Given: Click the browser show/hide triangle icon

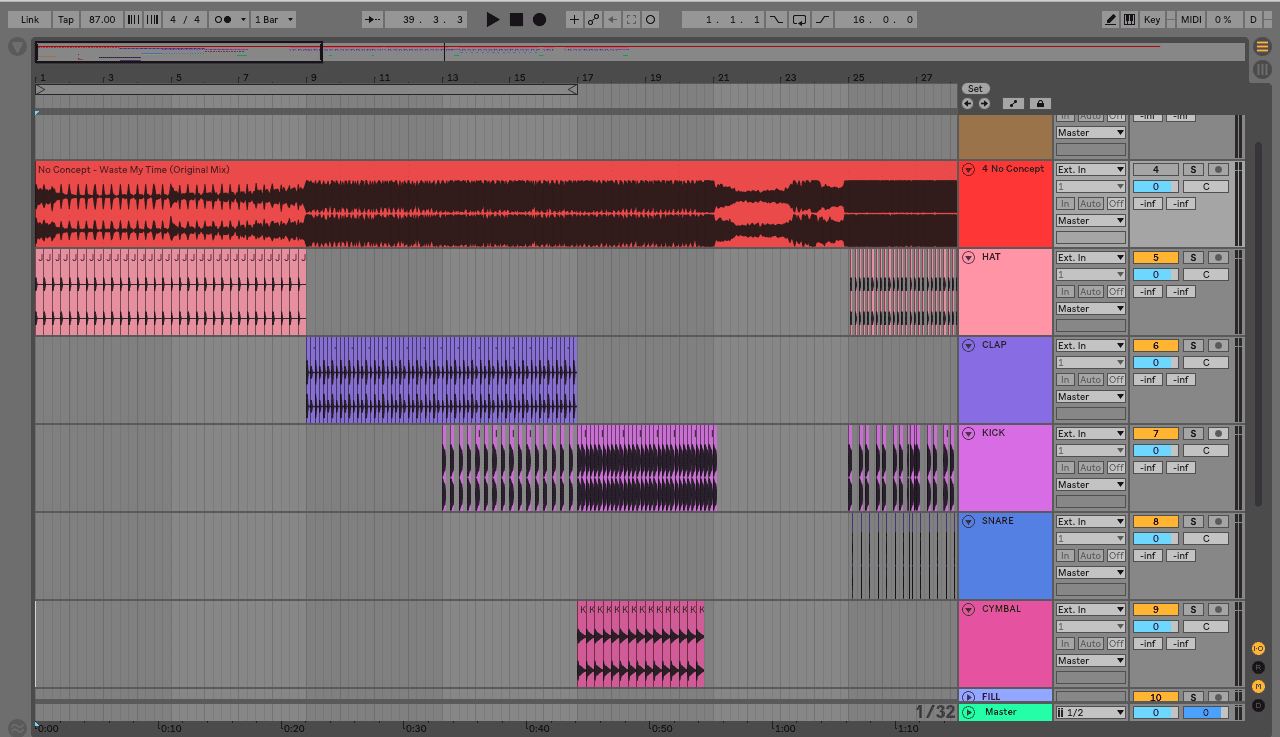Looking at the screenshot, I should pyautogui.click(x=17, y=46).
